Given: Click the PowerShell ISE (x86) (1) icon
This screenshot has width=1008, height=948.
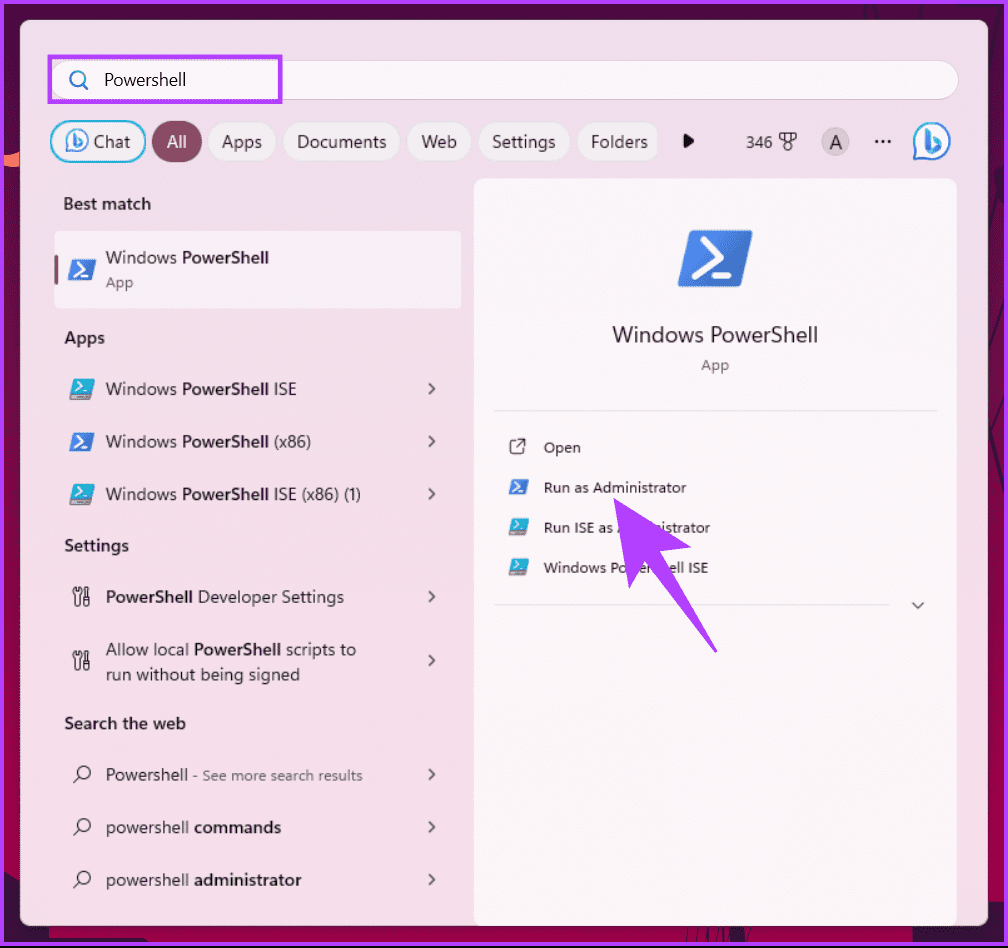Looking at the screenshot, I should tap(82, 494).
